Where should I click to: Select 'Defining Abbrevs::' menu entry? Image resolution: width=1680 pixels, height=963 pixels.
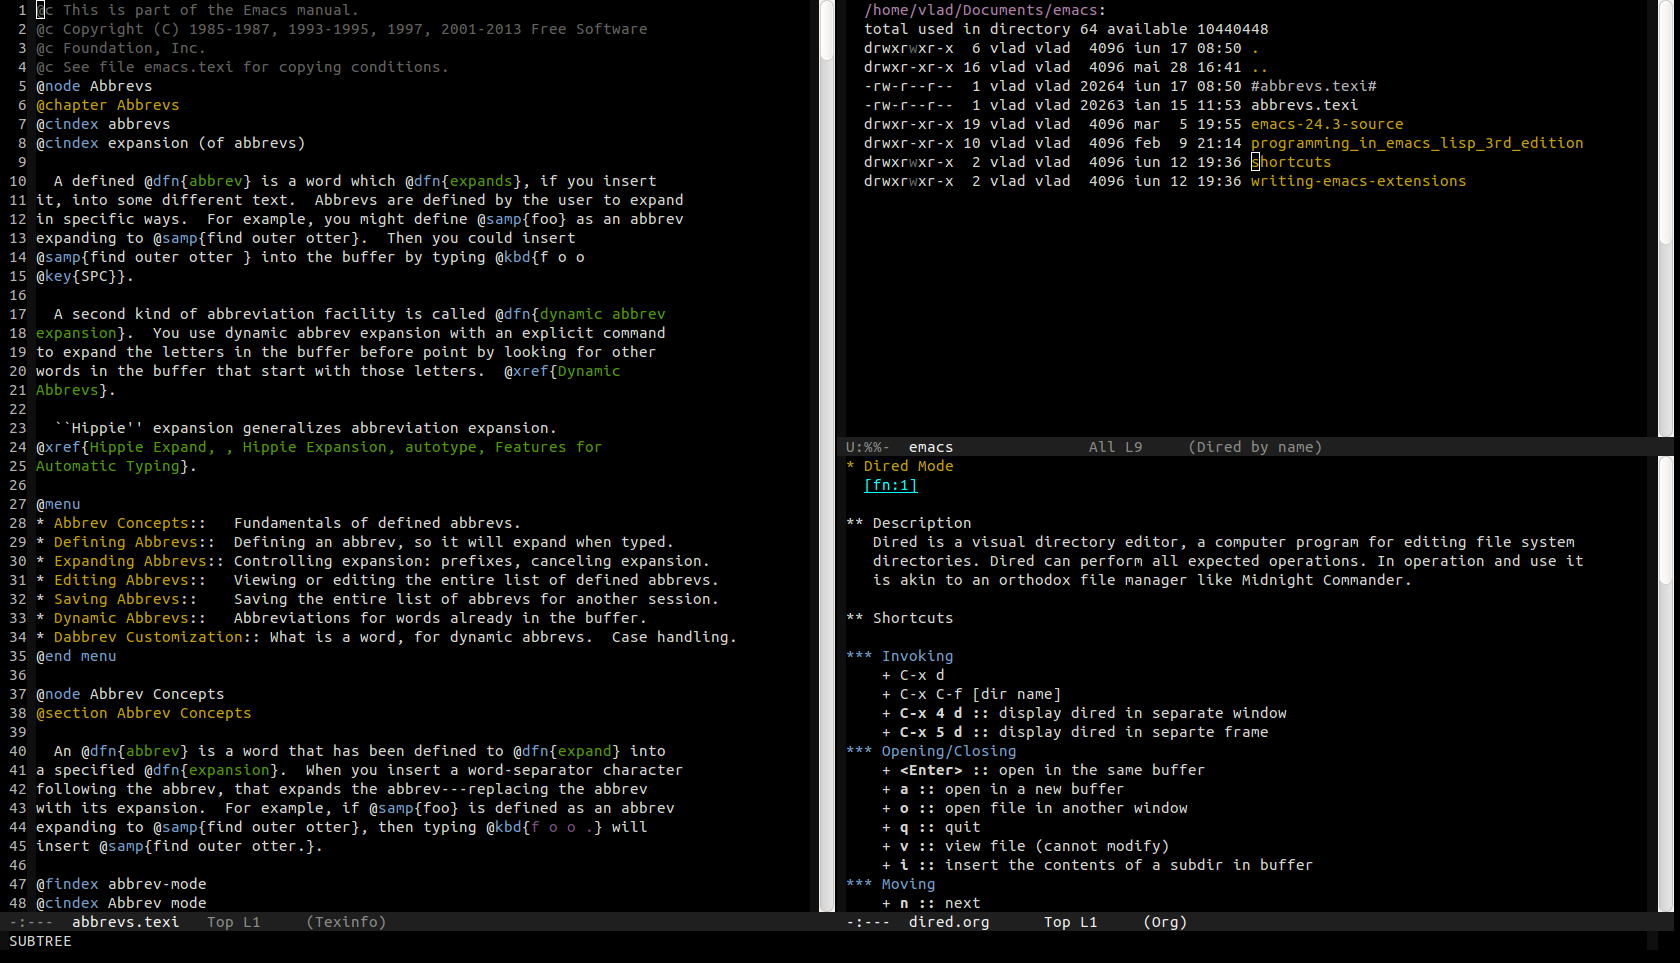(135, 542)
